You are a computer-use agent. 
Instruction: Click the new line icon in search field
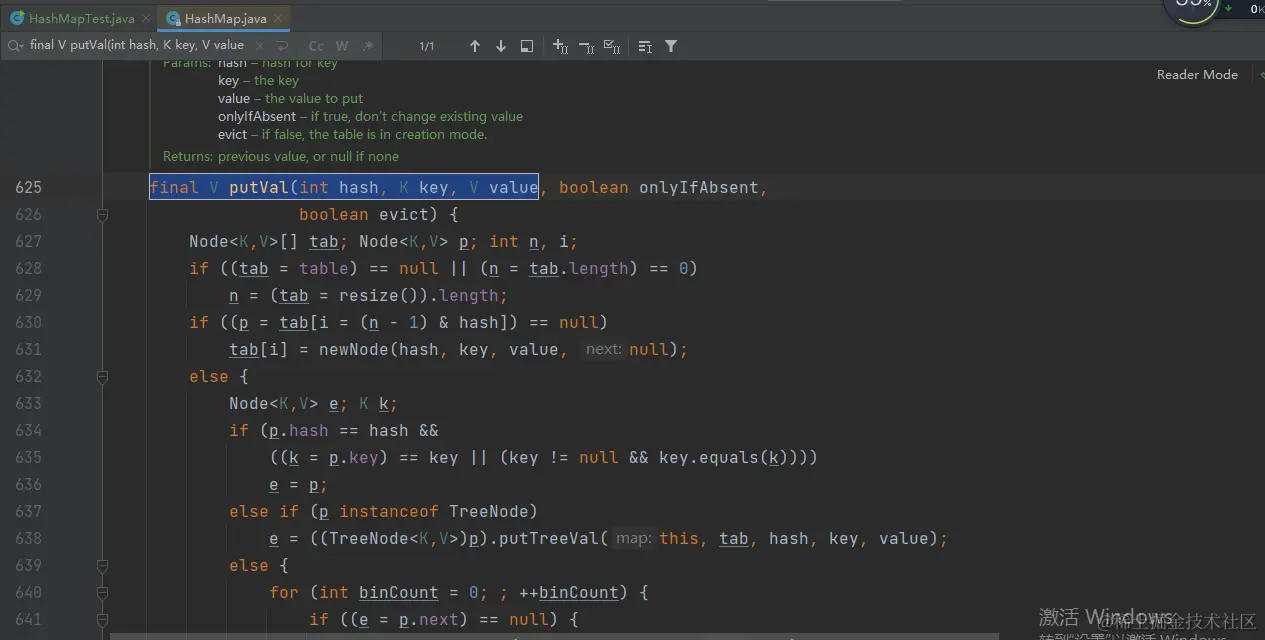click(x=283, y=46)
